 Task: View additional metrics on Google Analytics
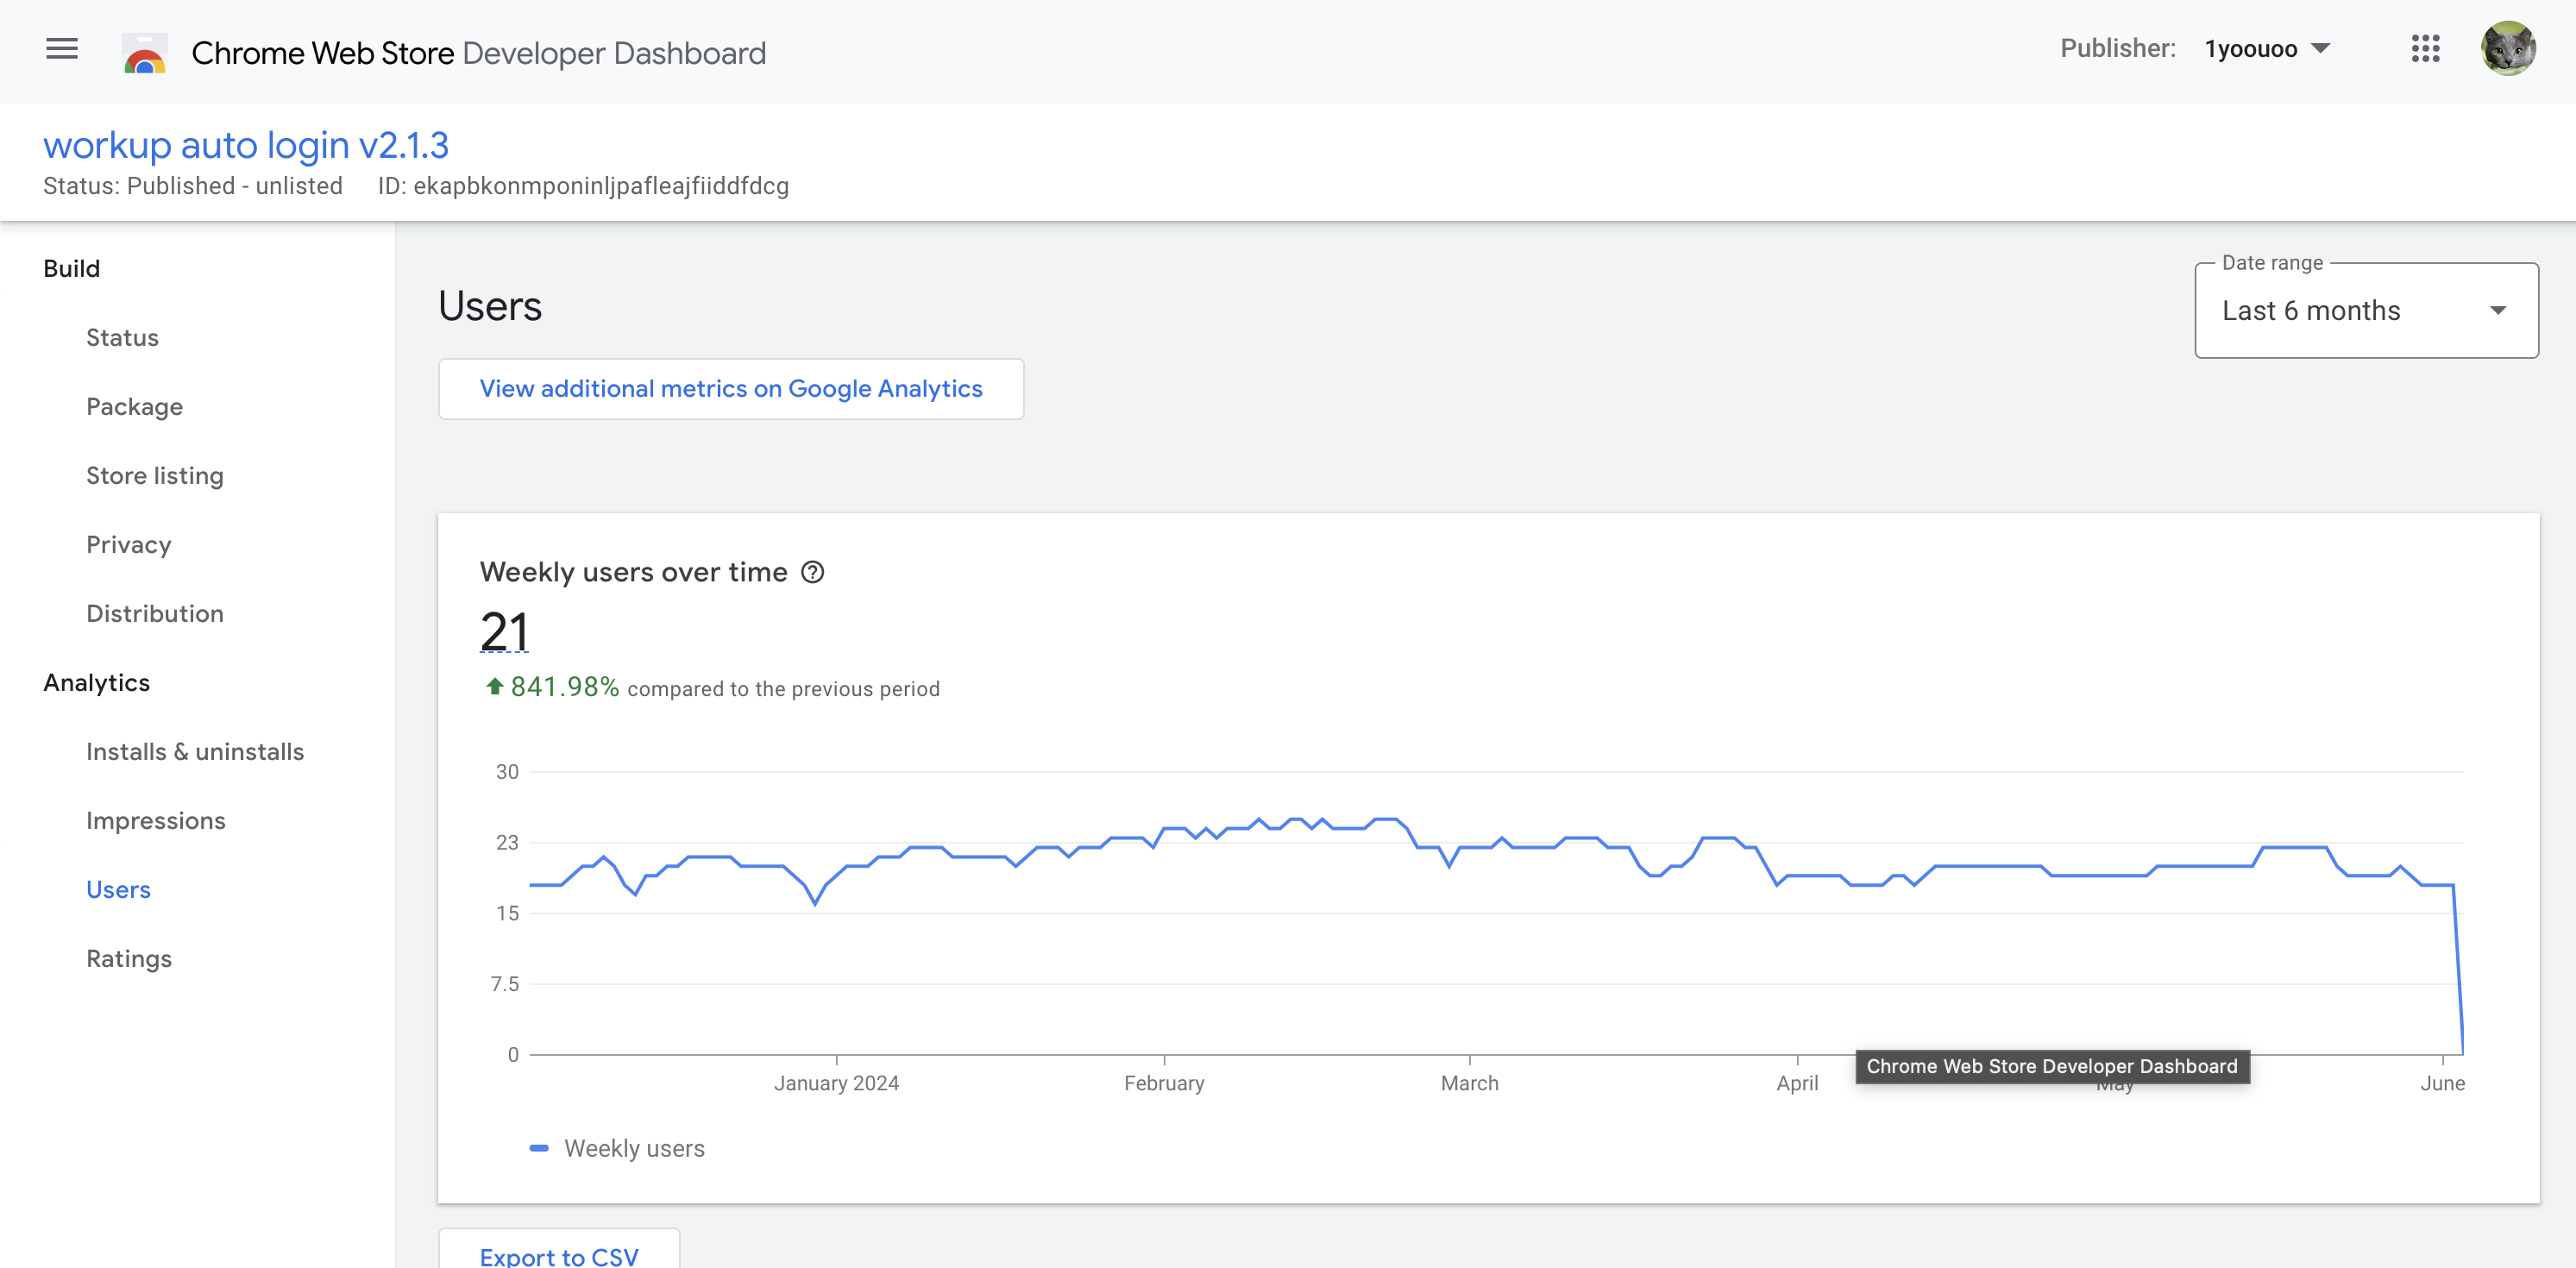pyautogui.click(x=731, y=389)
